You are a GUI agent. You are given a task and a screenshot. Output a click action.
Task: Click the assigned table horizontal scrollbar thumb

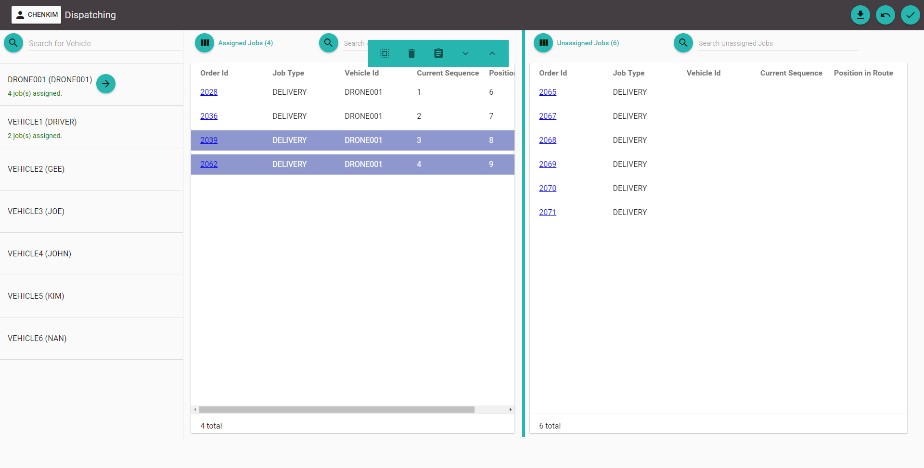pos(336,410)
